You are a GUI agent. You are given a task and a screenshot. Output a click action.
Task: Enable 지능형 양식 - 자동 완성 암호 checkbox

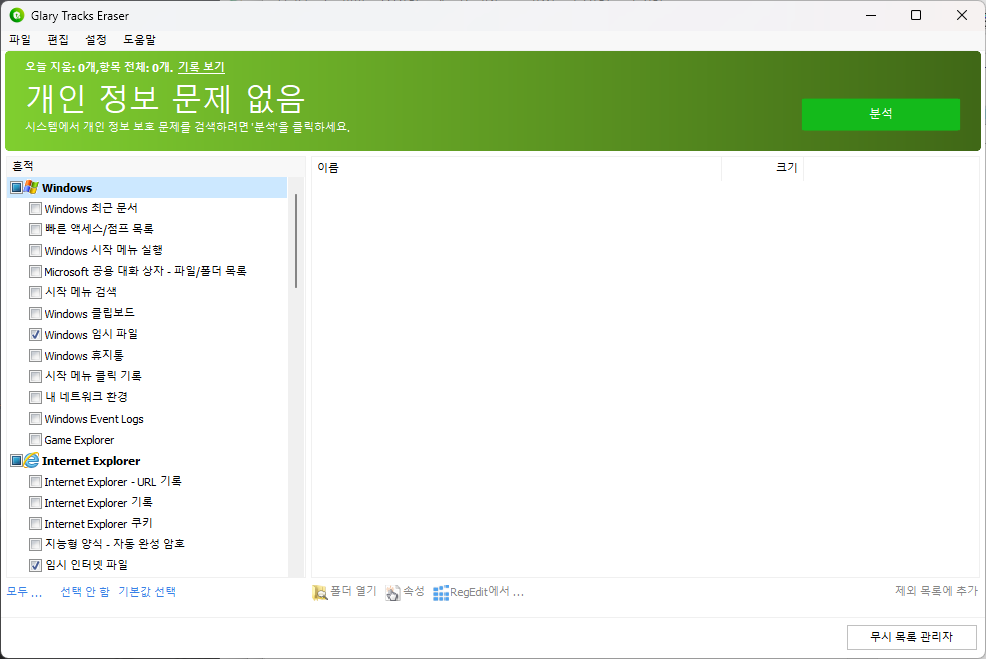(35, 544)
